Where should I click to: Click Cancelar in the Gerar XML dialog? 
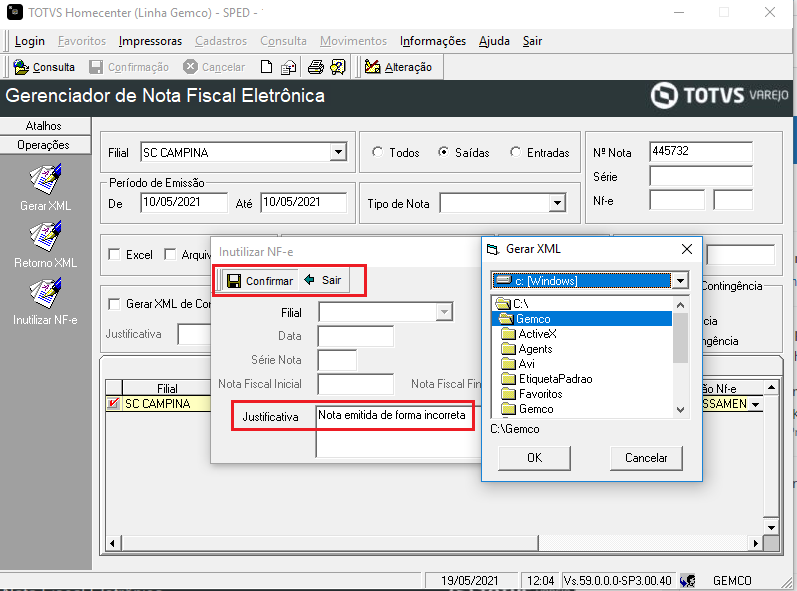click(646, 458)
